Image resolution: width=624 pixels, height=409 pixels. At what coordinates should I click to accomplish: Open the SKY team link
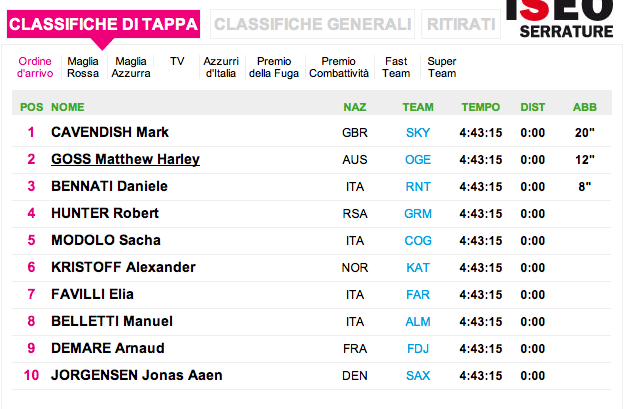[x=418, y=132]
